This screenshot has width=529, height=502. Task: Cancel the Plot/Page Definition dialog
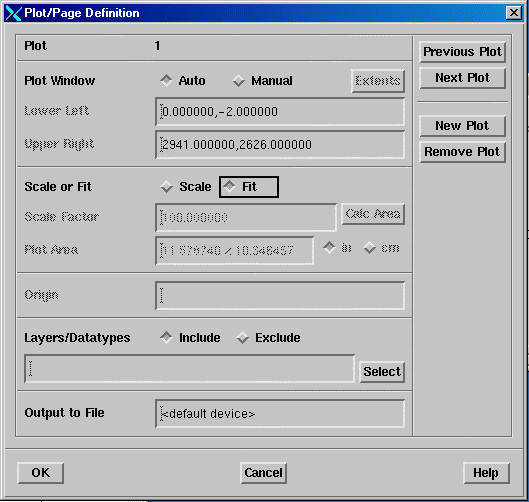(263, 473)
